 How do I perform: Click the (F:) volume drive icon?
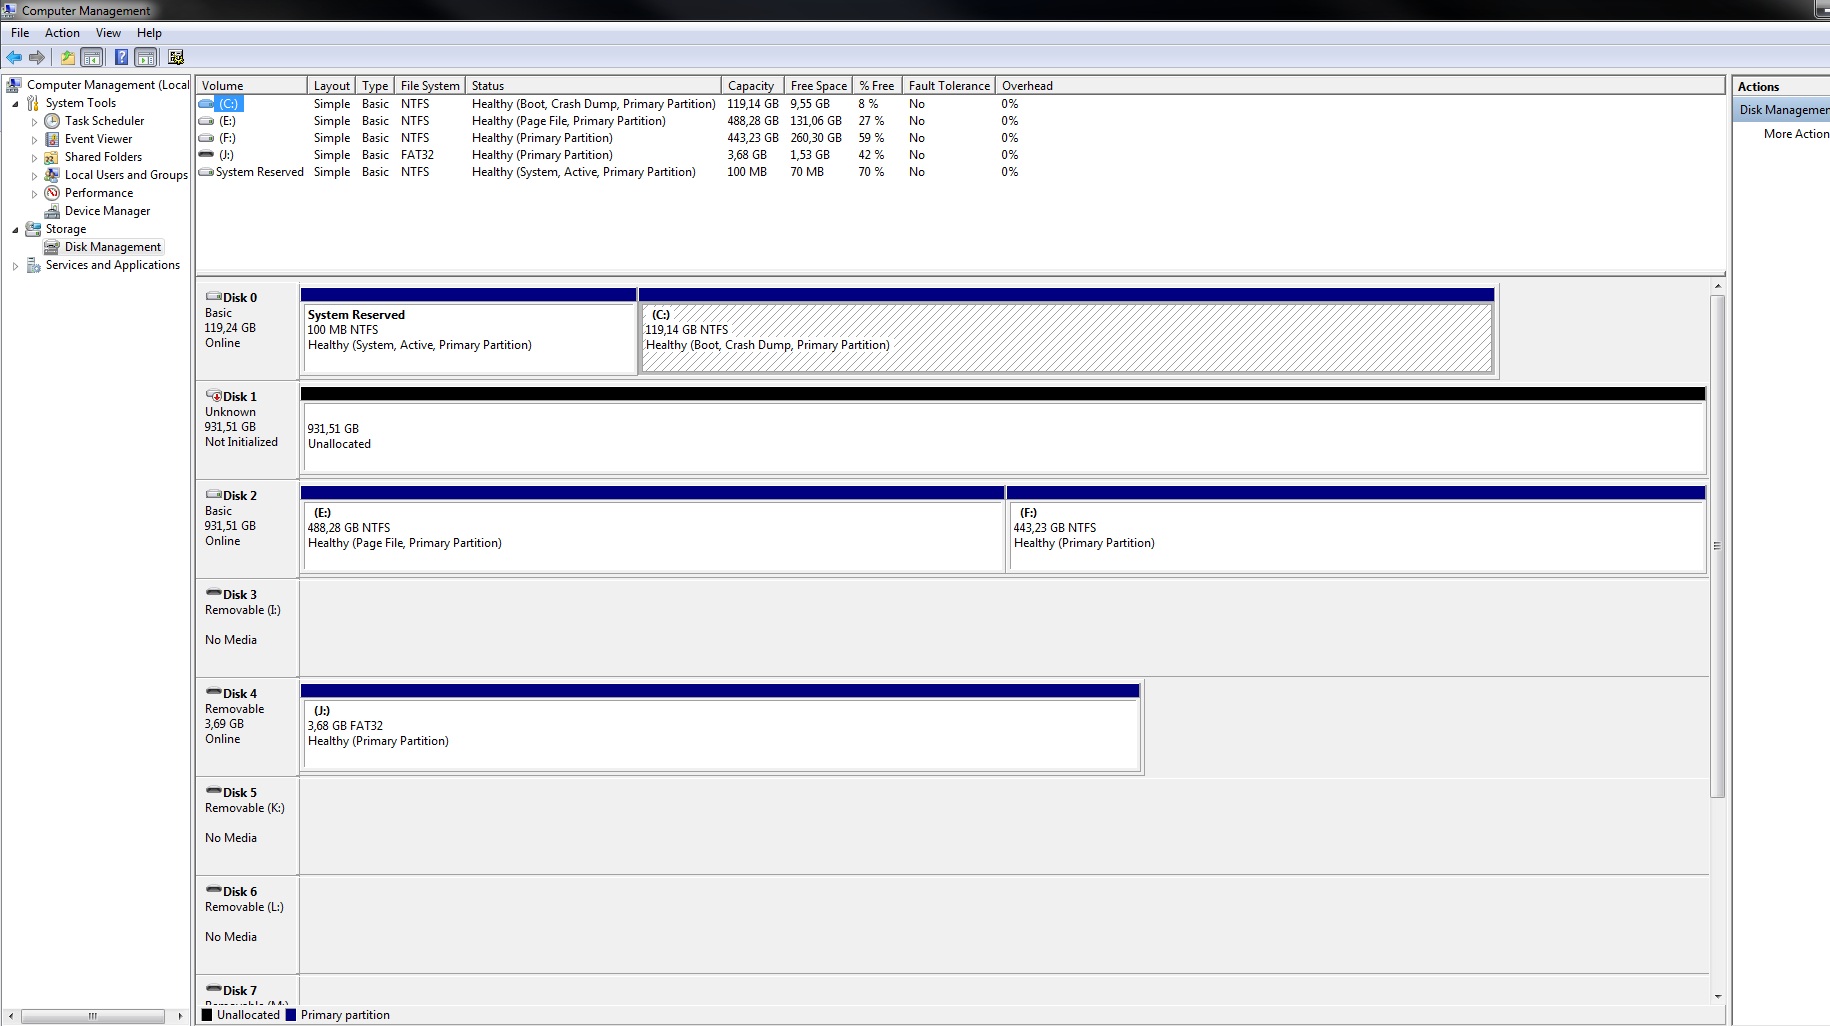click(x=206, y=138)
